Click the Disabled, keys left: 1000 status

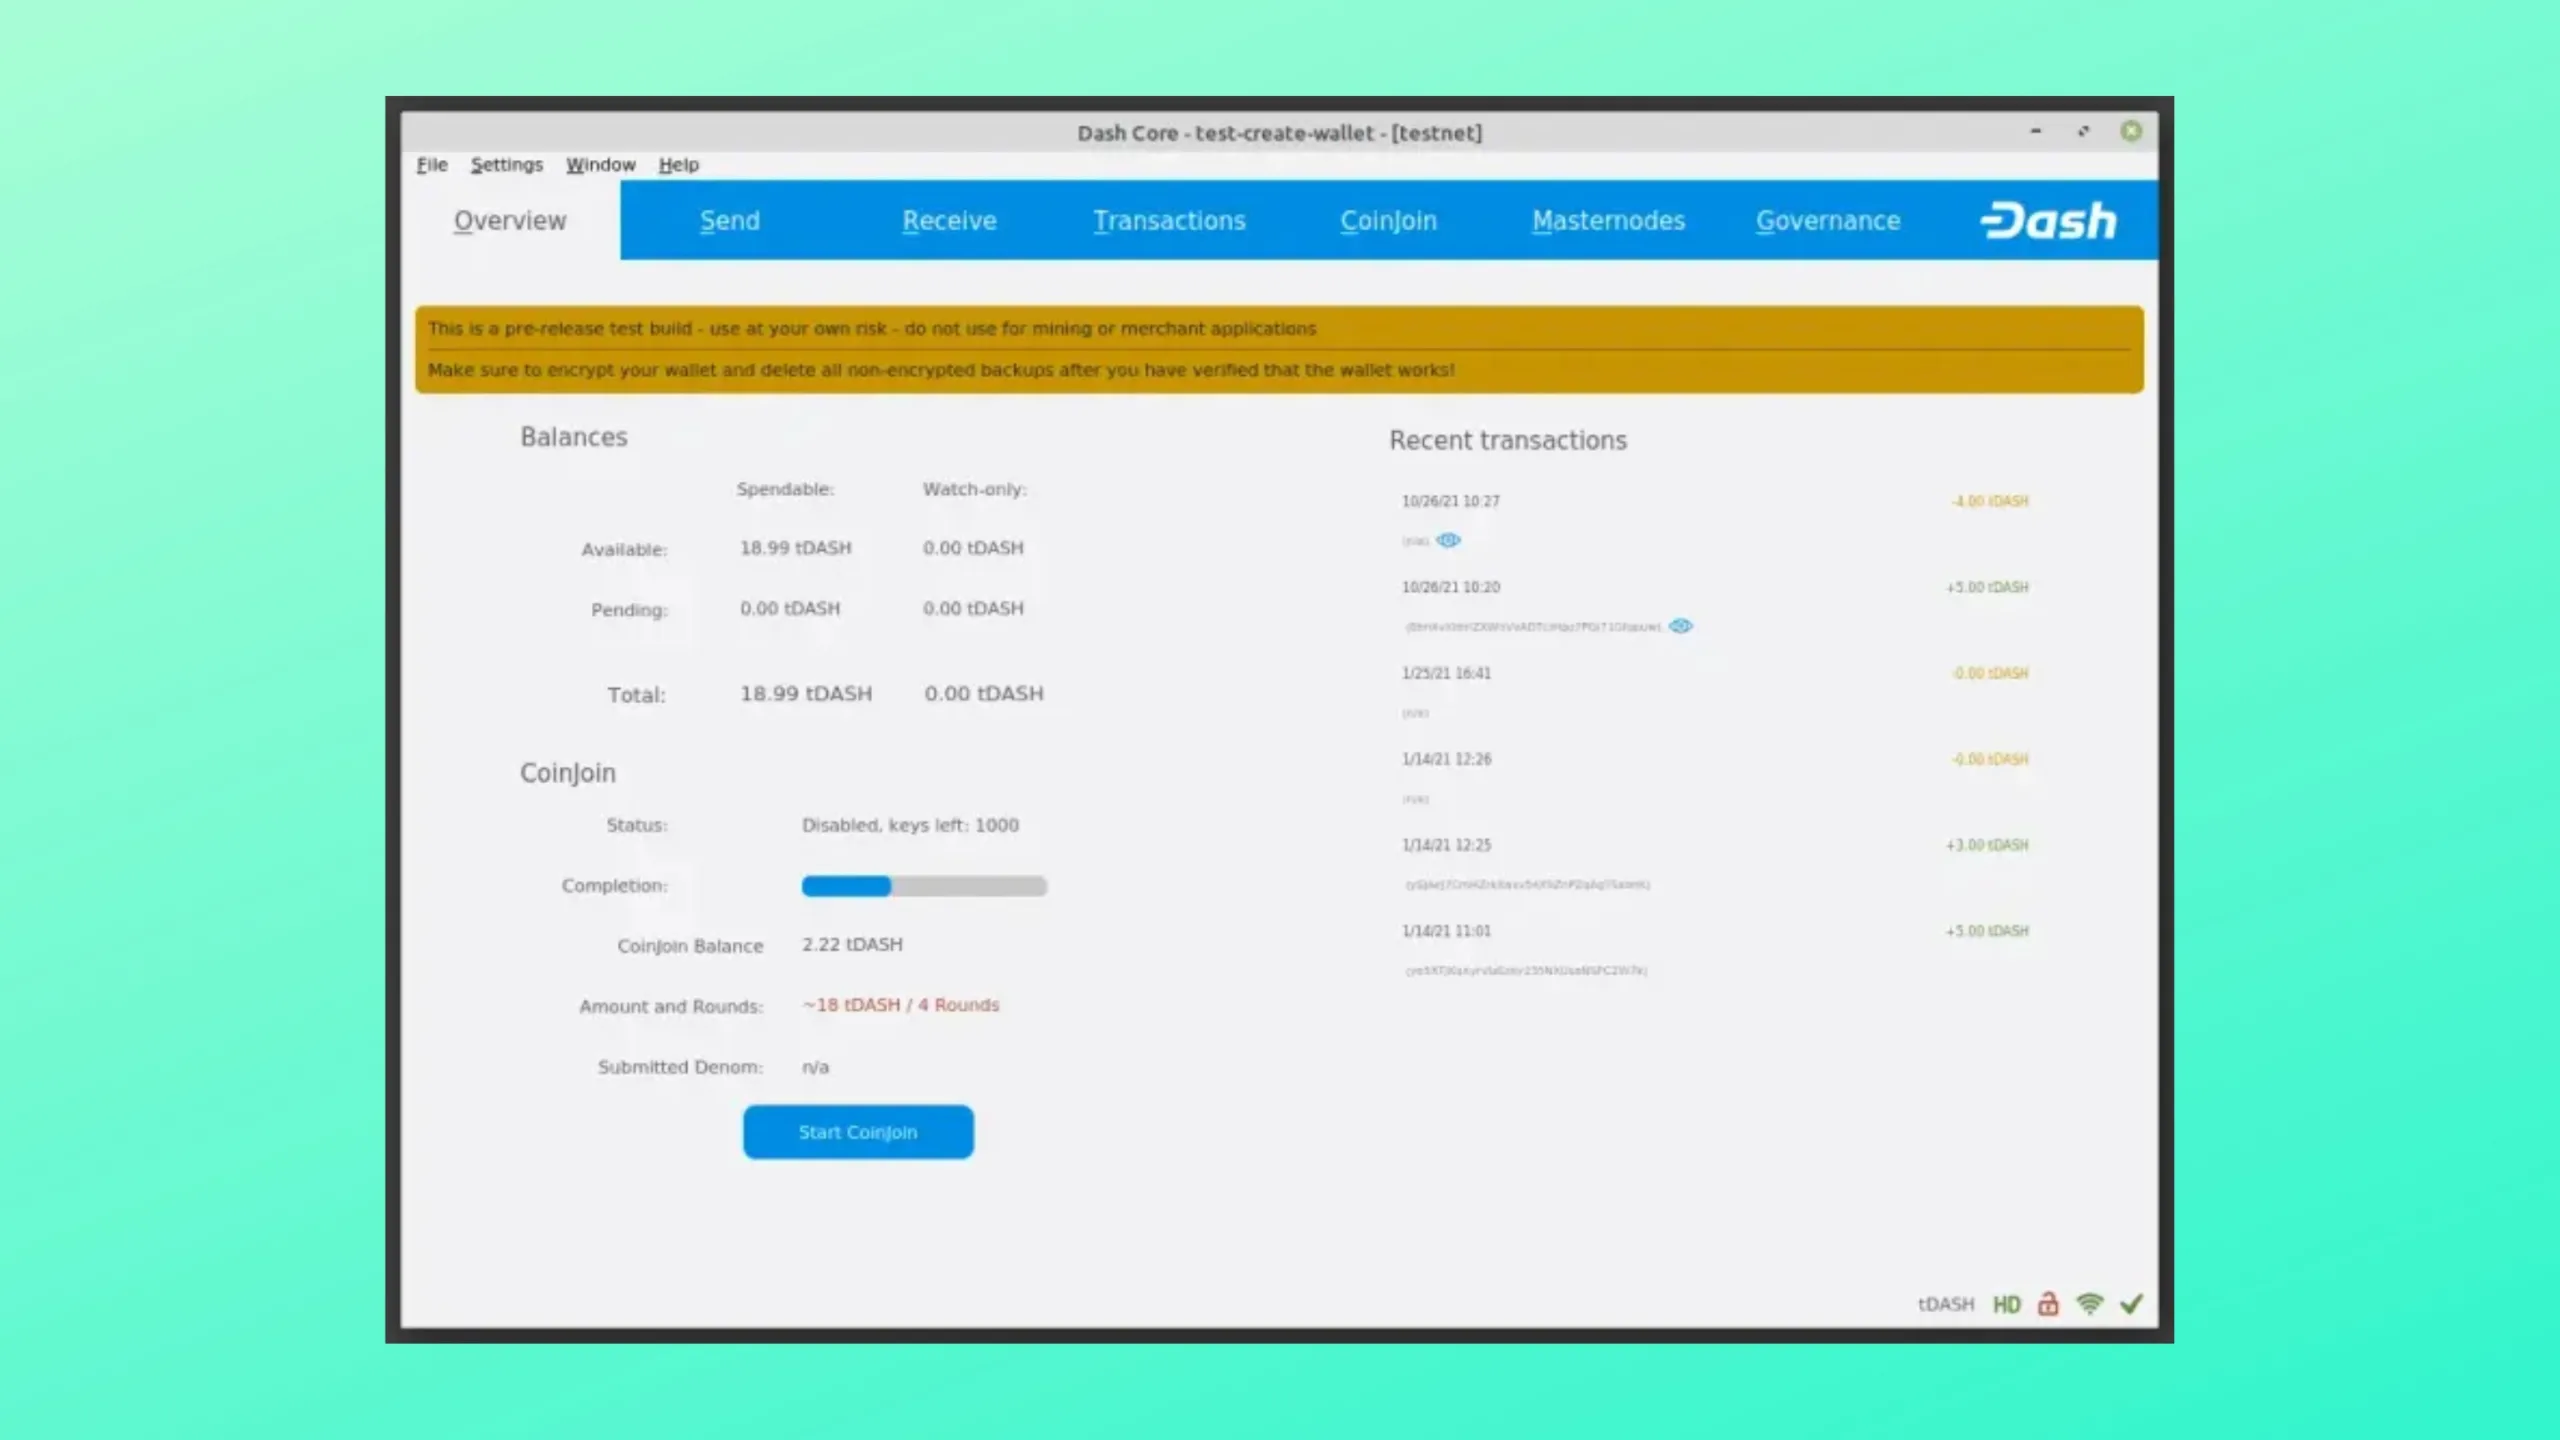click(910, 825)
